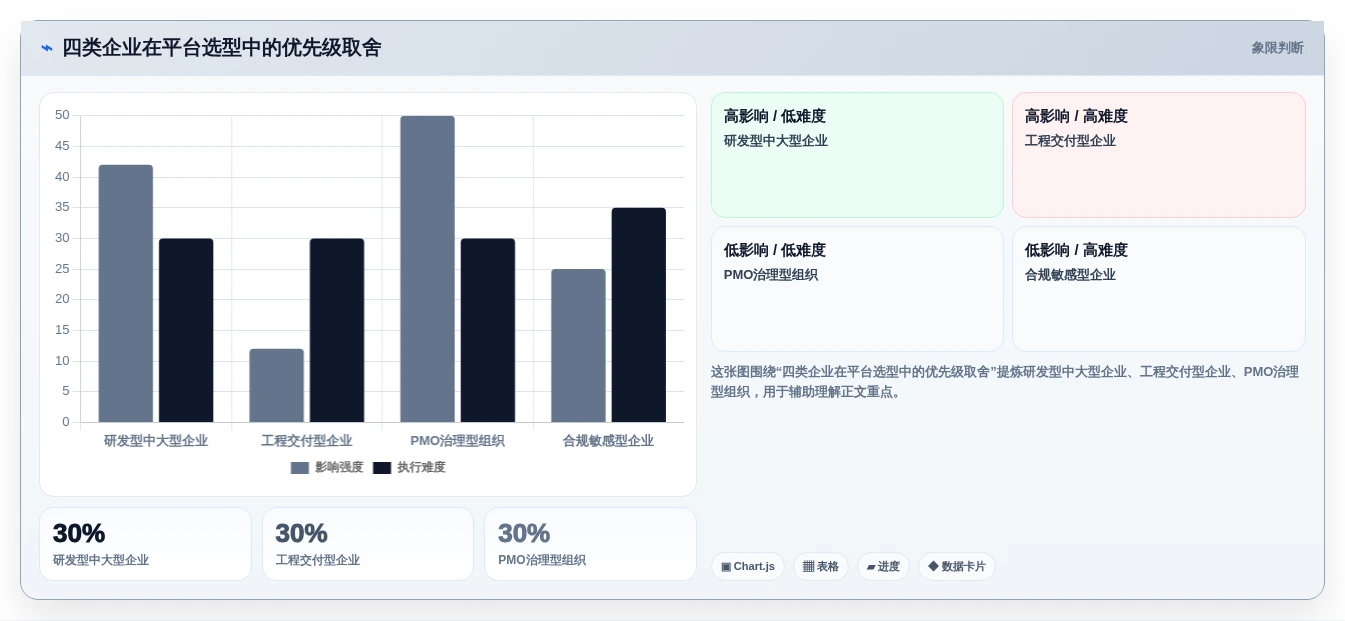Open the 高影响 / 低难度 quadrant card
This screenshot has width=1345, height=621.
click(x=857, y=155)
